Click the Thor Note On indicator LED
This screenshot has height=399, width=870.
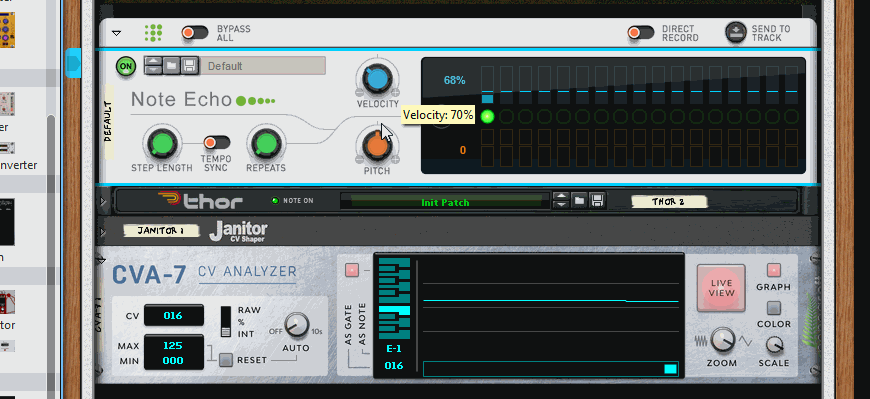tap(275, 200)
